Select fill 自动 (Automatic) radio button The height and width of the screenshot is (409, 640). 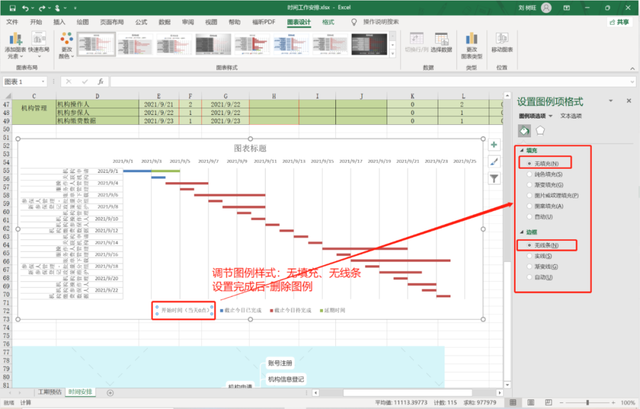pos(529,217)
